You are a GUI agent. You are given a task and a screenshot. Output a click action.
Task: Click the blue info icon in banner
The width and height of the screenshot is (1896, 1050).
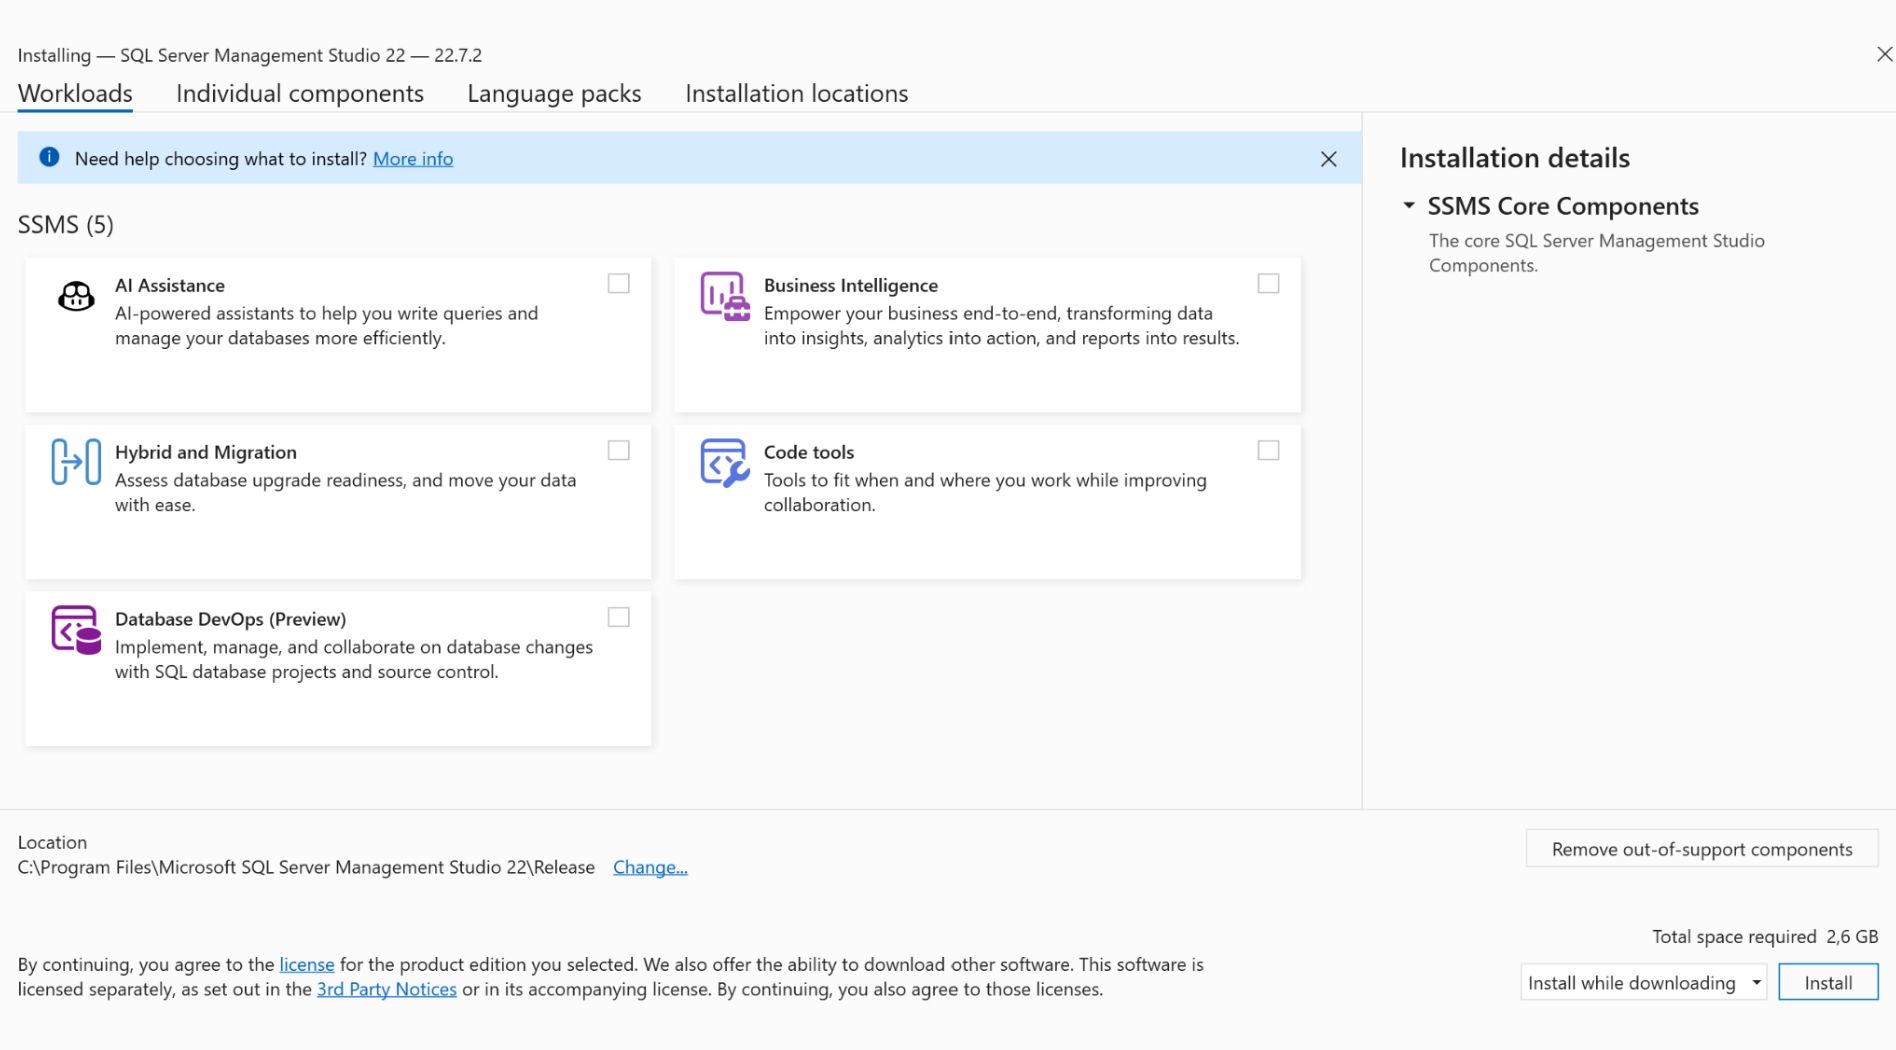point(49,157)
